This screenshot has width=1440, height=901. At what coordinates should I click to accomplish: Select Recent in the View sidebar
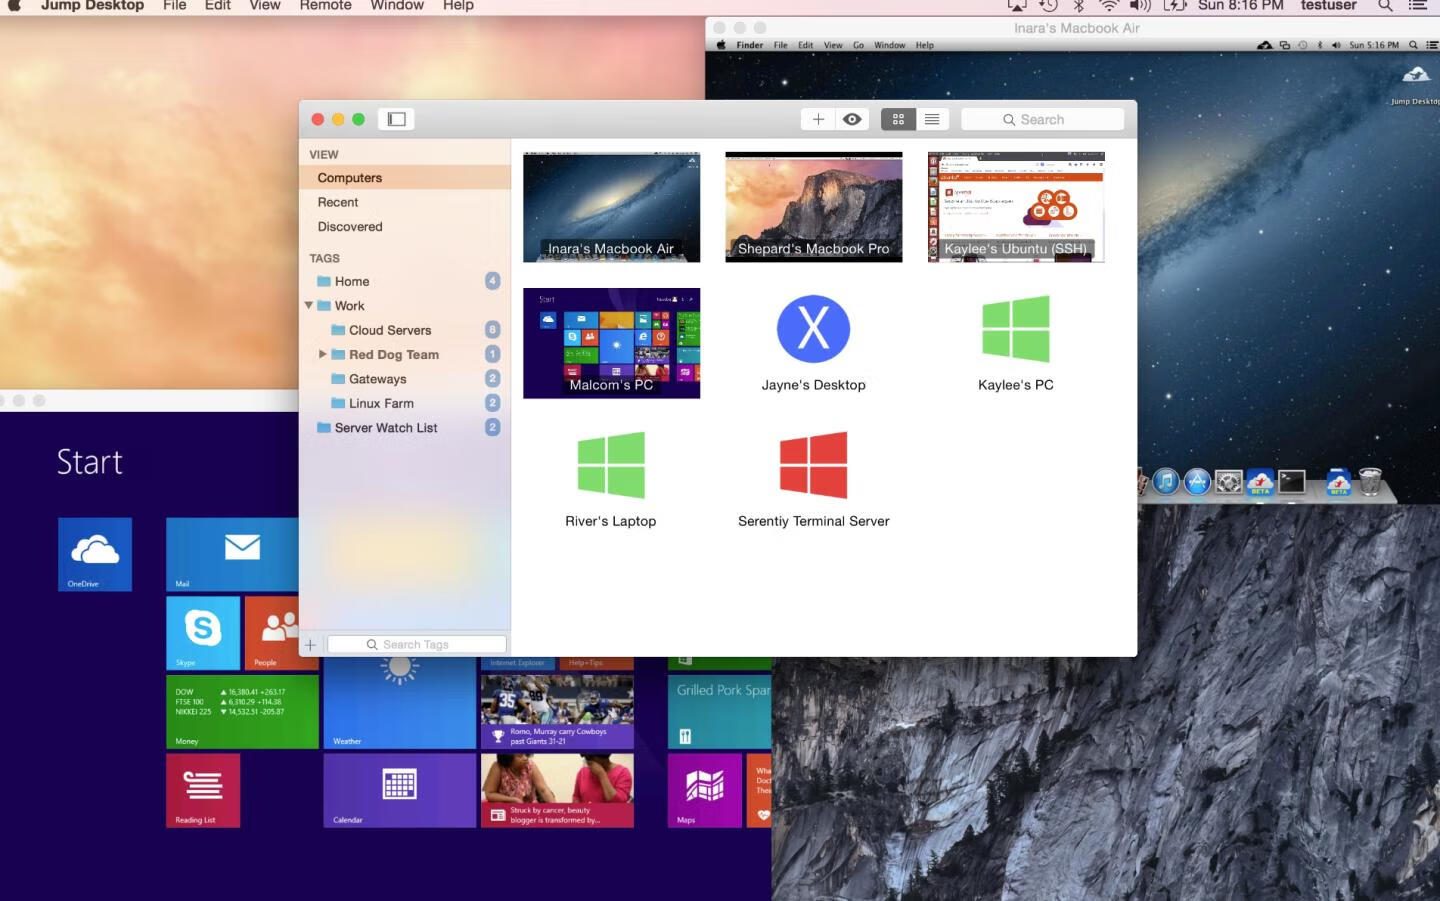click(x=338, y=202)
